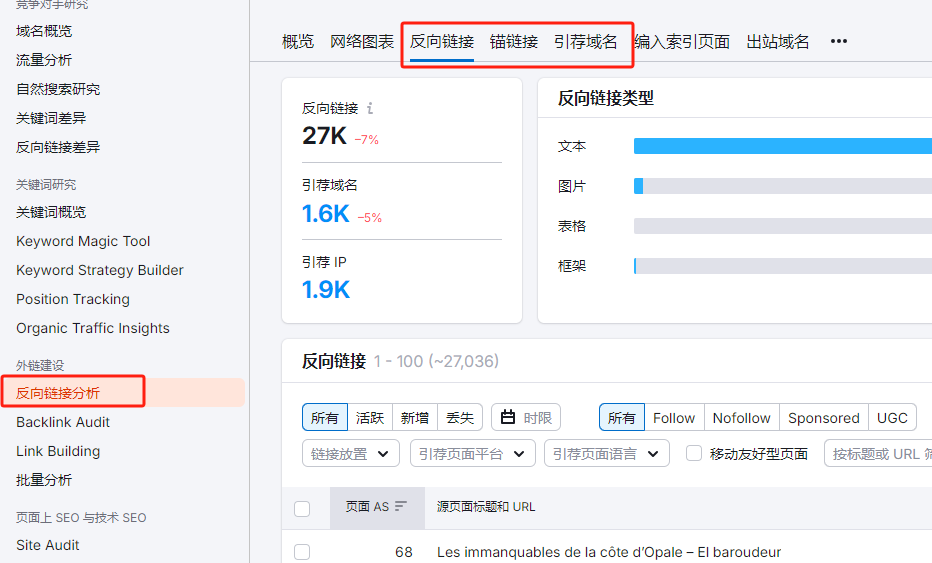932x563 pixels.
Task: Toggle the select-all checkbox in table header
Action: tap(302, 508)
